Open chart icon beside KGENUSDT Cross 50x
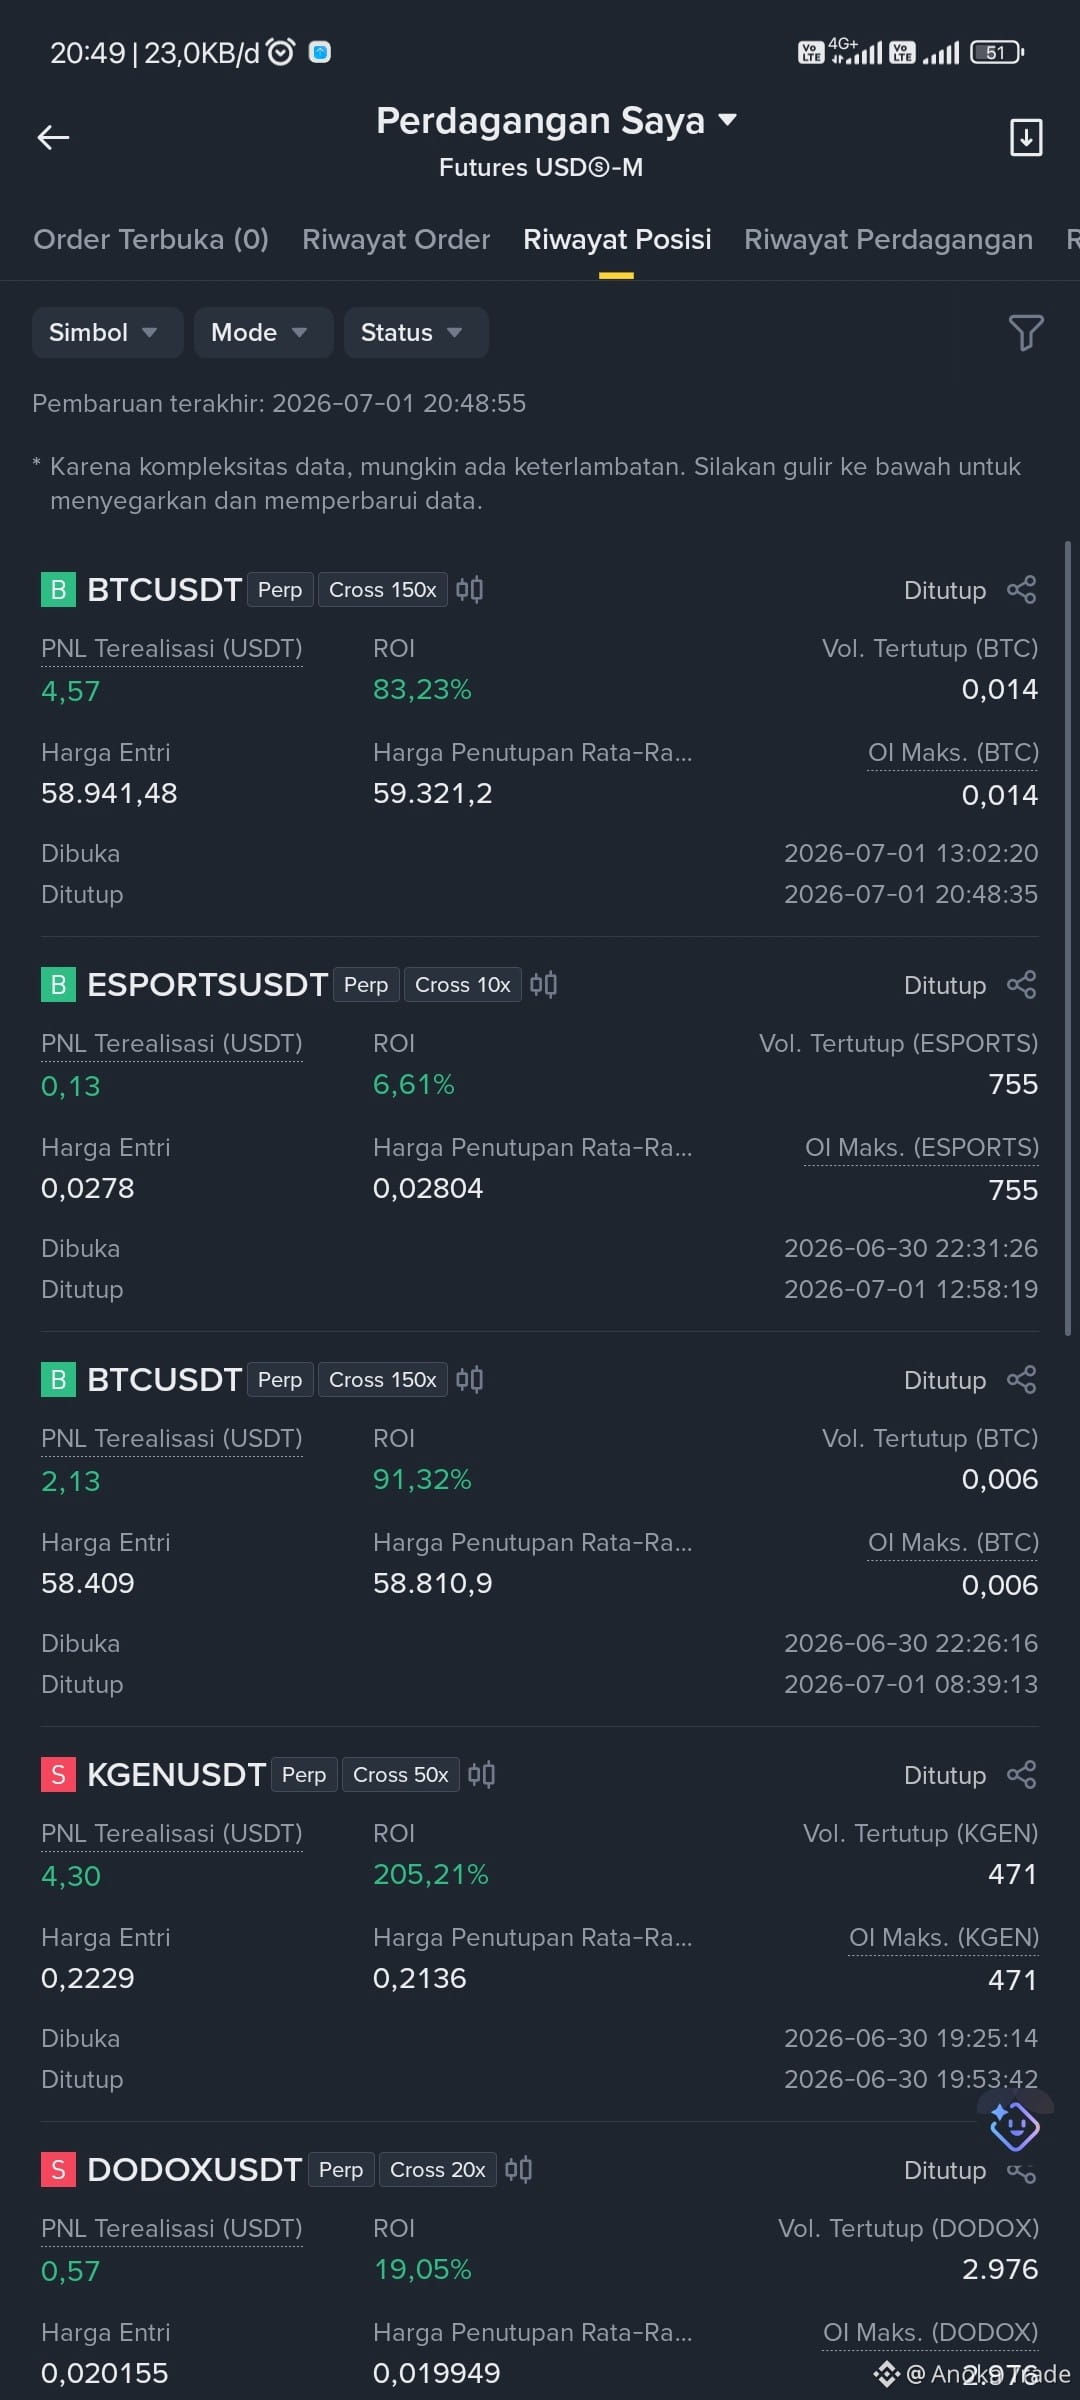The height and width of the screenshot is (2400, 1080). pyautogui.click(x=481, y=1775)
